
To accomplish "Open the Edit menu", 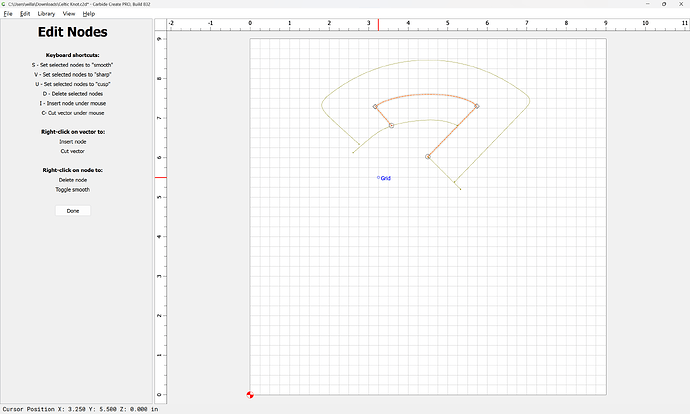I will [x=25, y=14].
